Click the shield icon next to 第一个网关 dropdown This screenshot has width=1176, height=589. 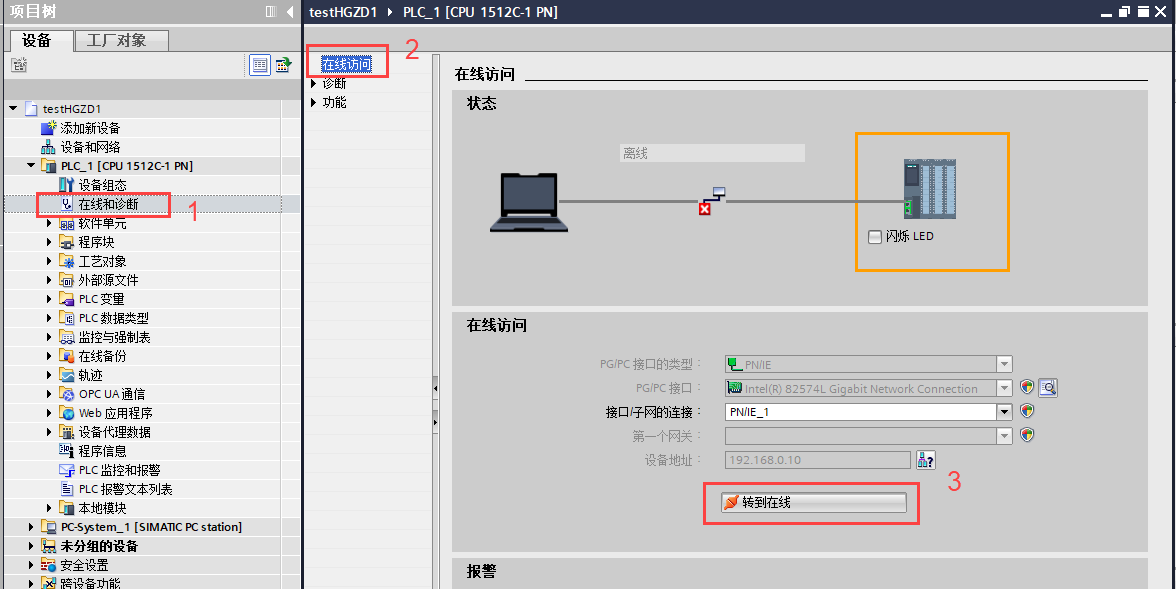coord(1025,435)
